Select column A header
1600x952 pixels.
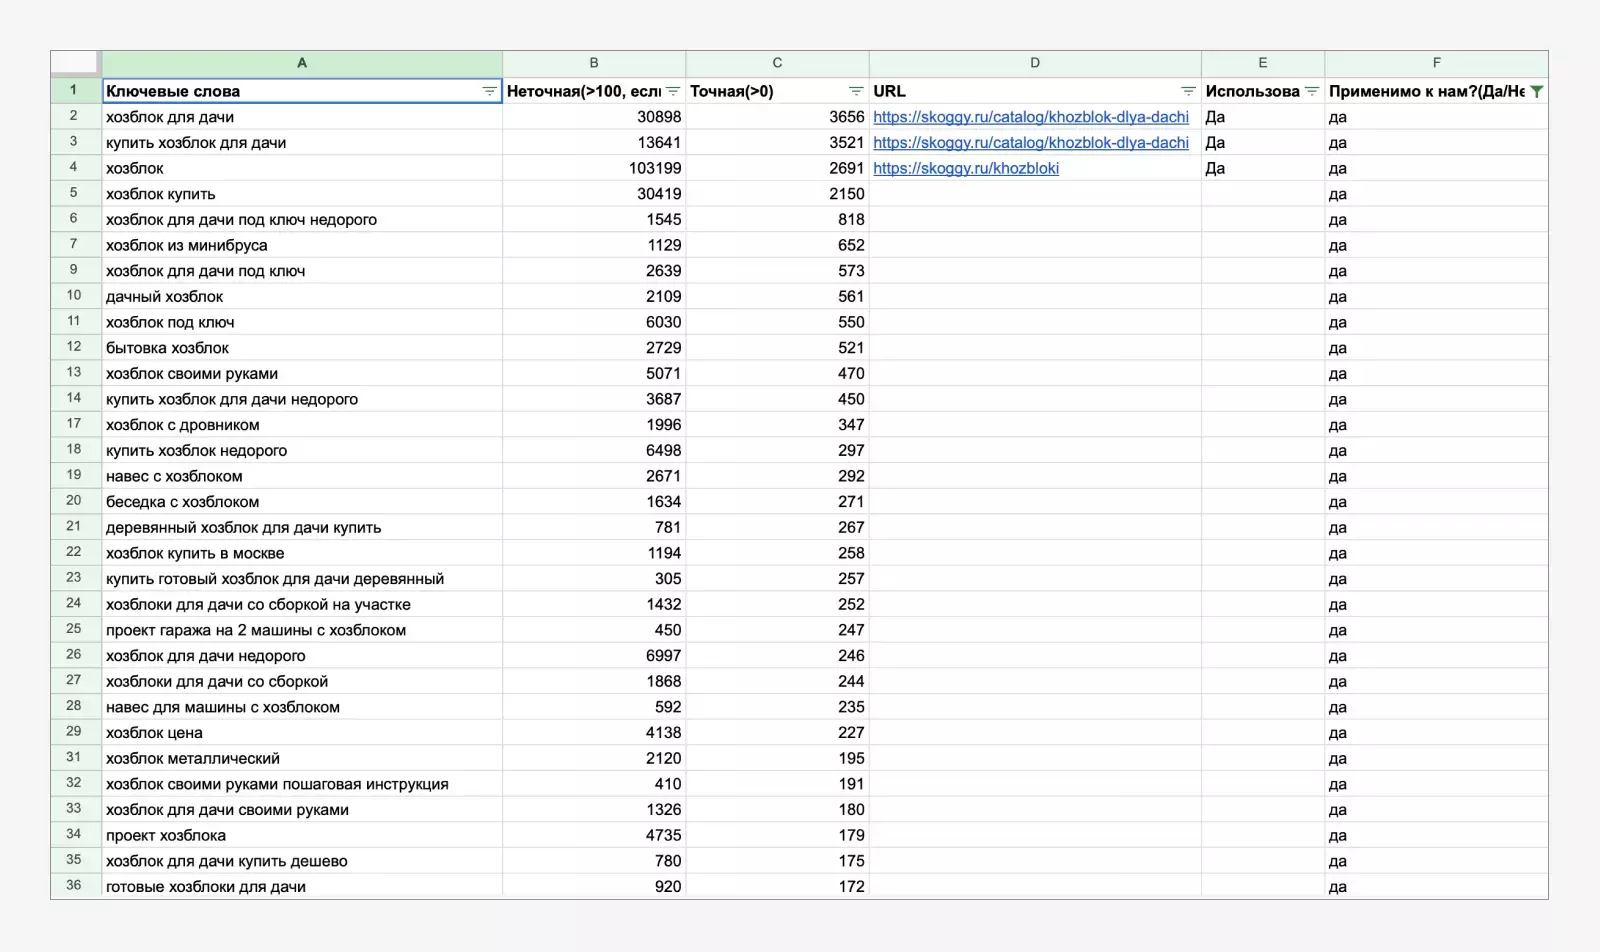(x=302, y=63)
